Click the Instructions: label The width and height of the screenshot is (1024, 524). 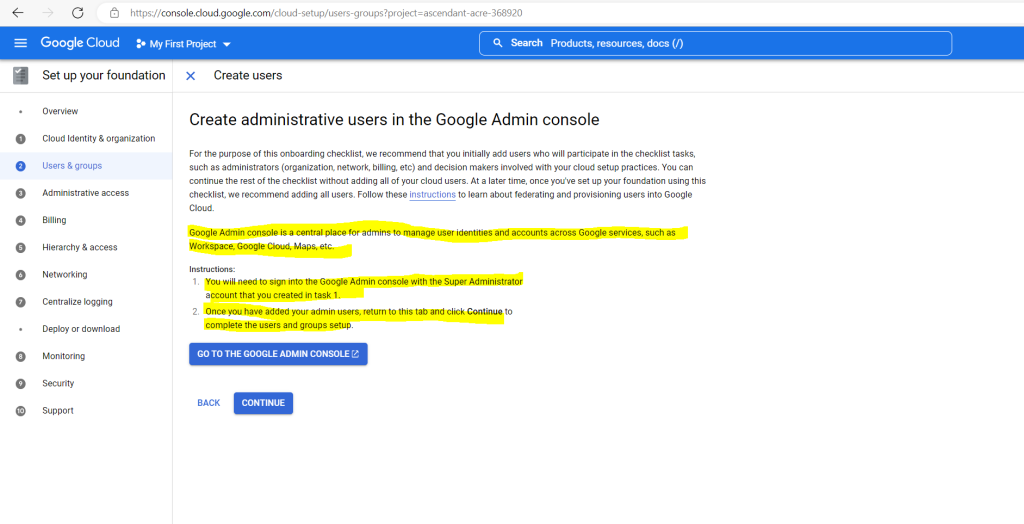212,269
